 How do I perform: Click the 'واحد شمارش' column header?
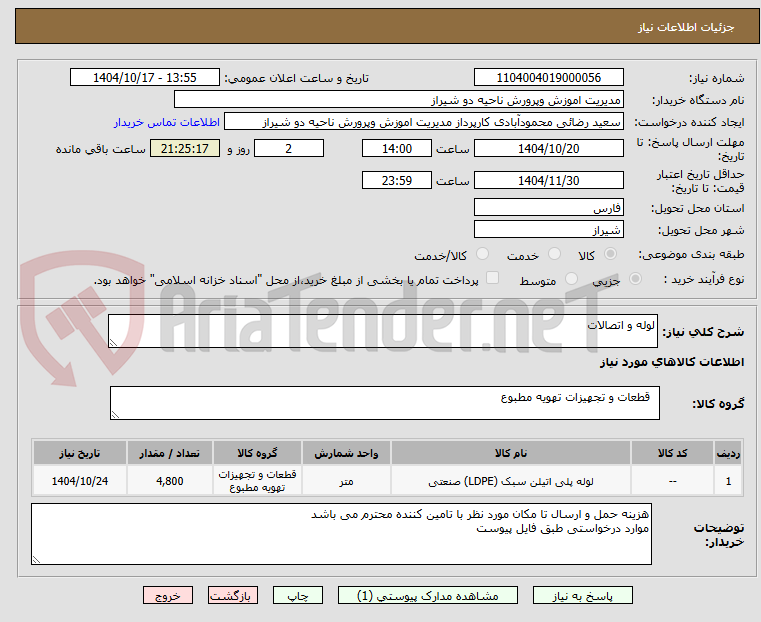click(346, 453)
